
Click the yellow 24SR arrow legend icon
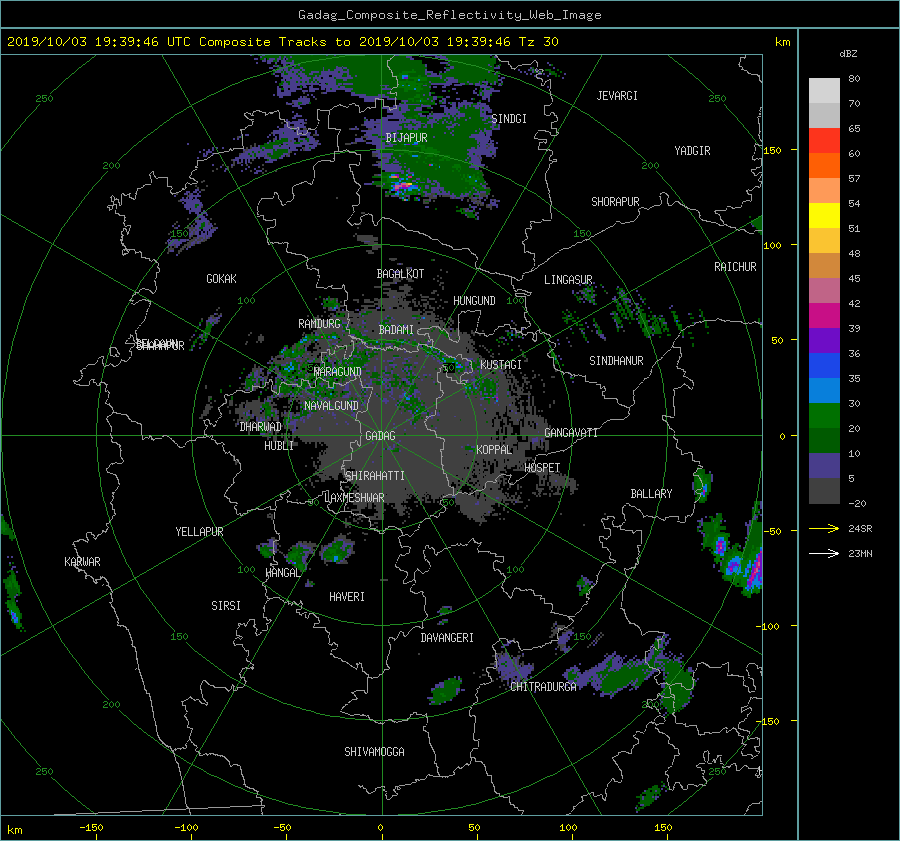(x=824, y=528)
